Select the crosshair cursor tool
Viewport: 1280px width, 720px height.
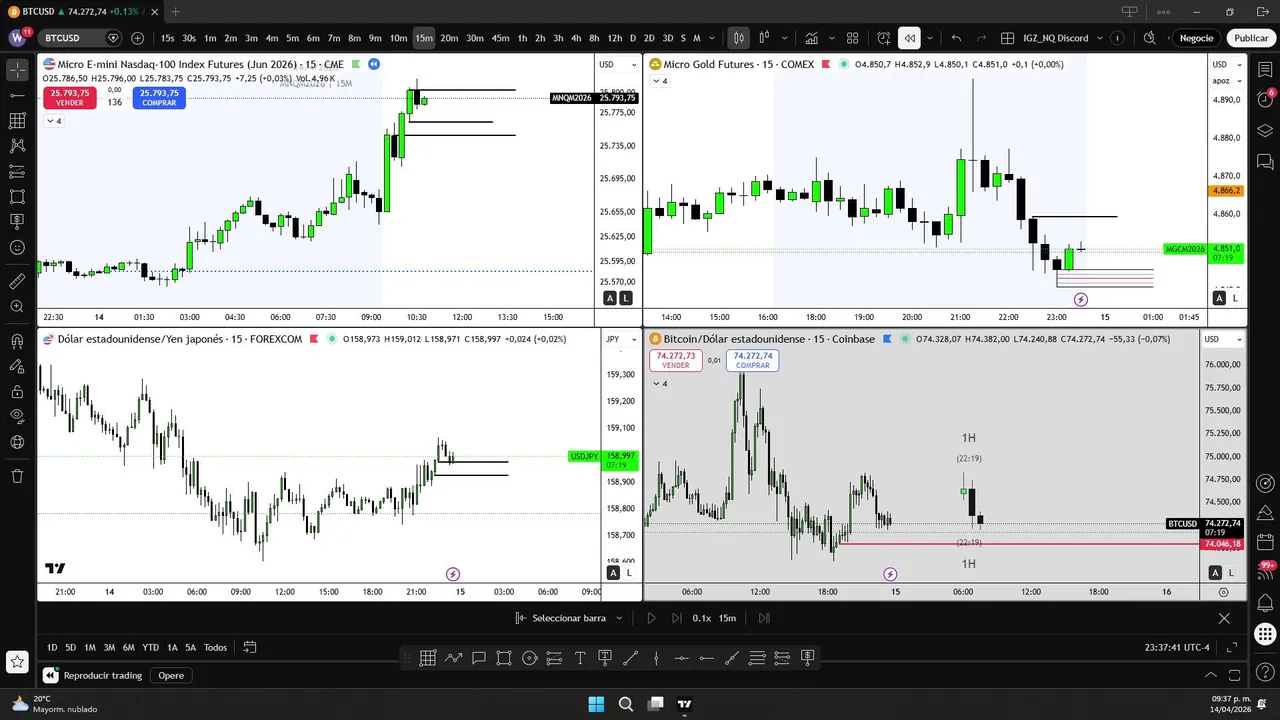point(17,70)
